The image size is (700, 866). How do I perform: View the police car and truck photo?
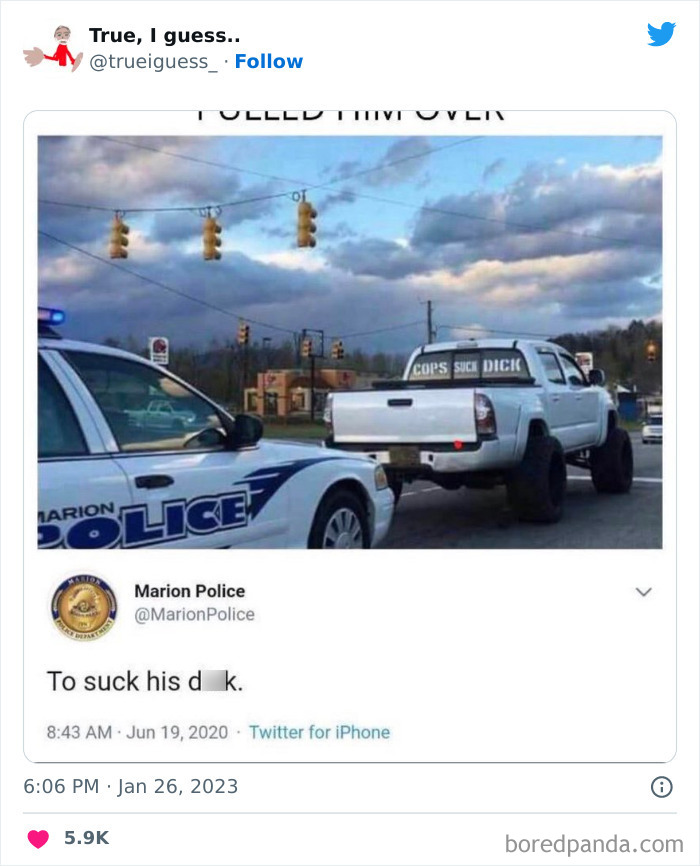coord(350,342)
